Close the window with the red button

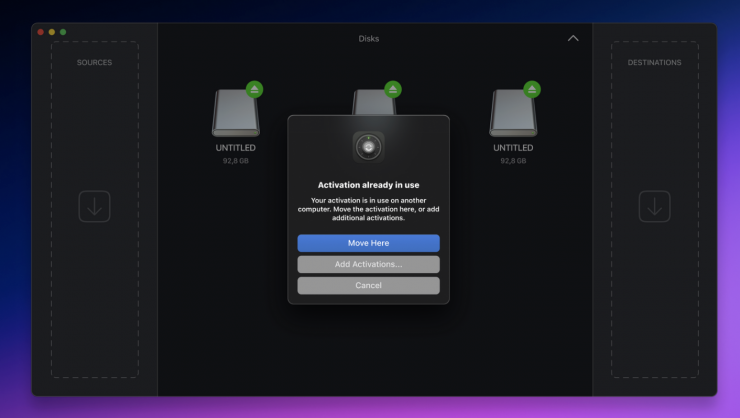[41, 32]
